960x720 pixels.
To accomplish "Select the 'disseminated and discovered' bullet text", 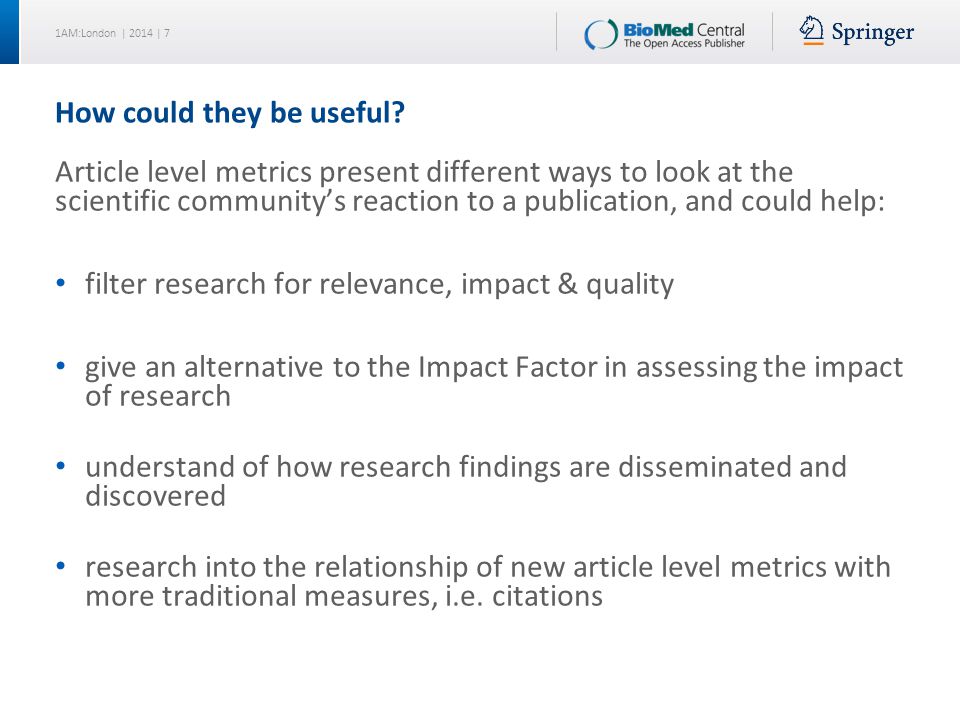I will [x=466, y=481].
